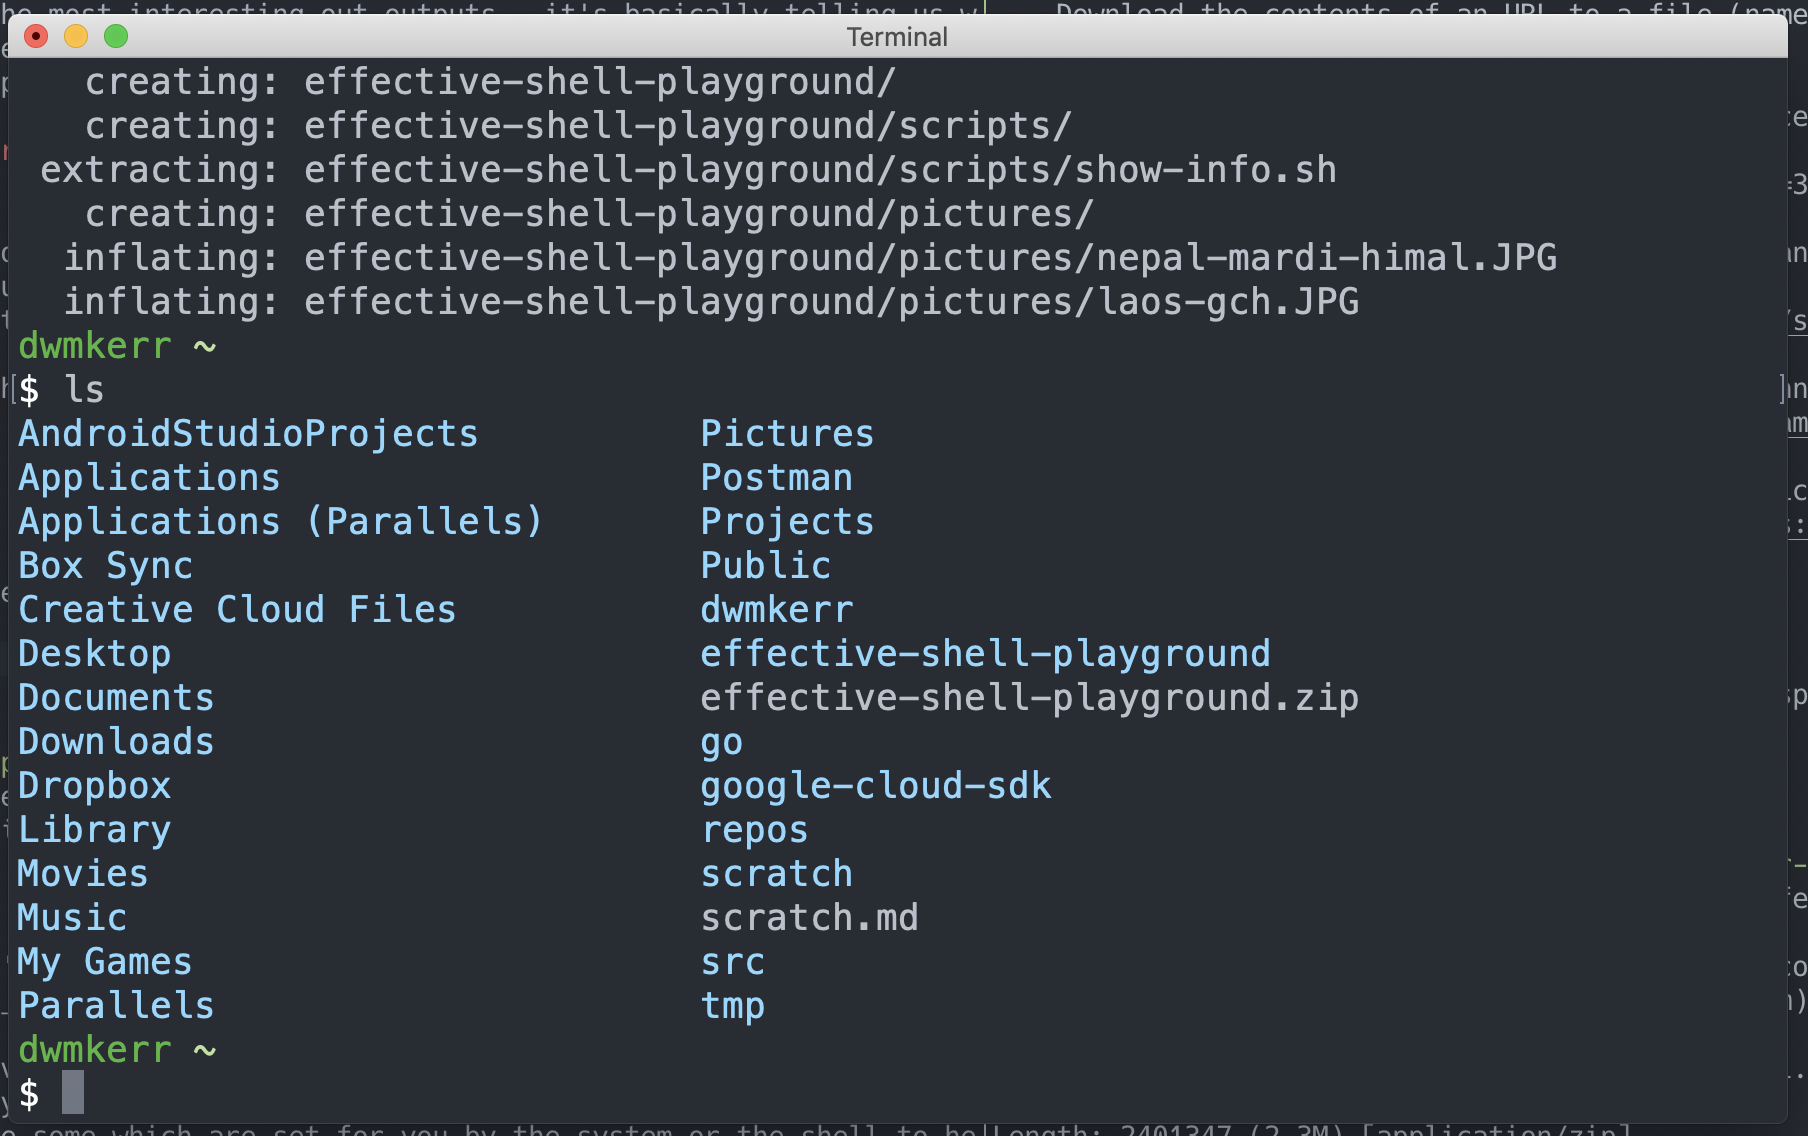Click the Applications directory entry
The image size is (1808, 1136).
(149, 478)
